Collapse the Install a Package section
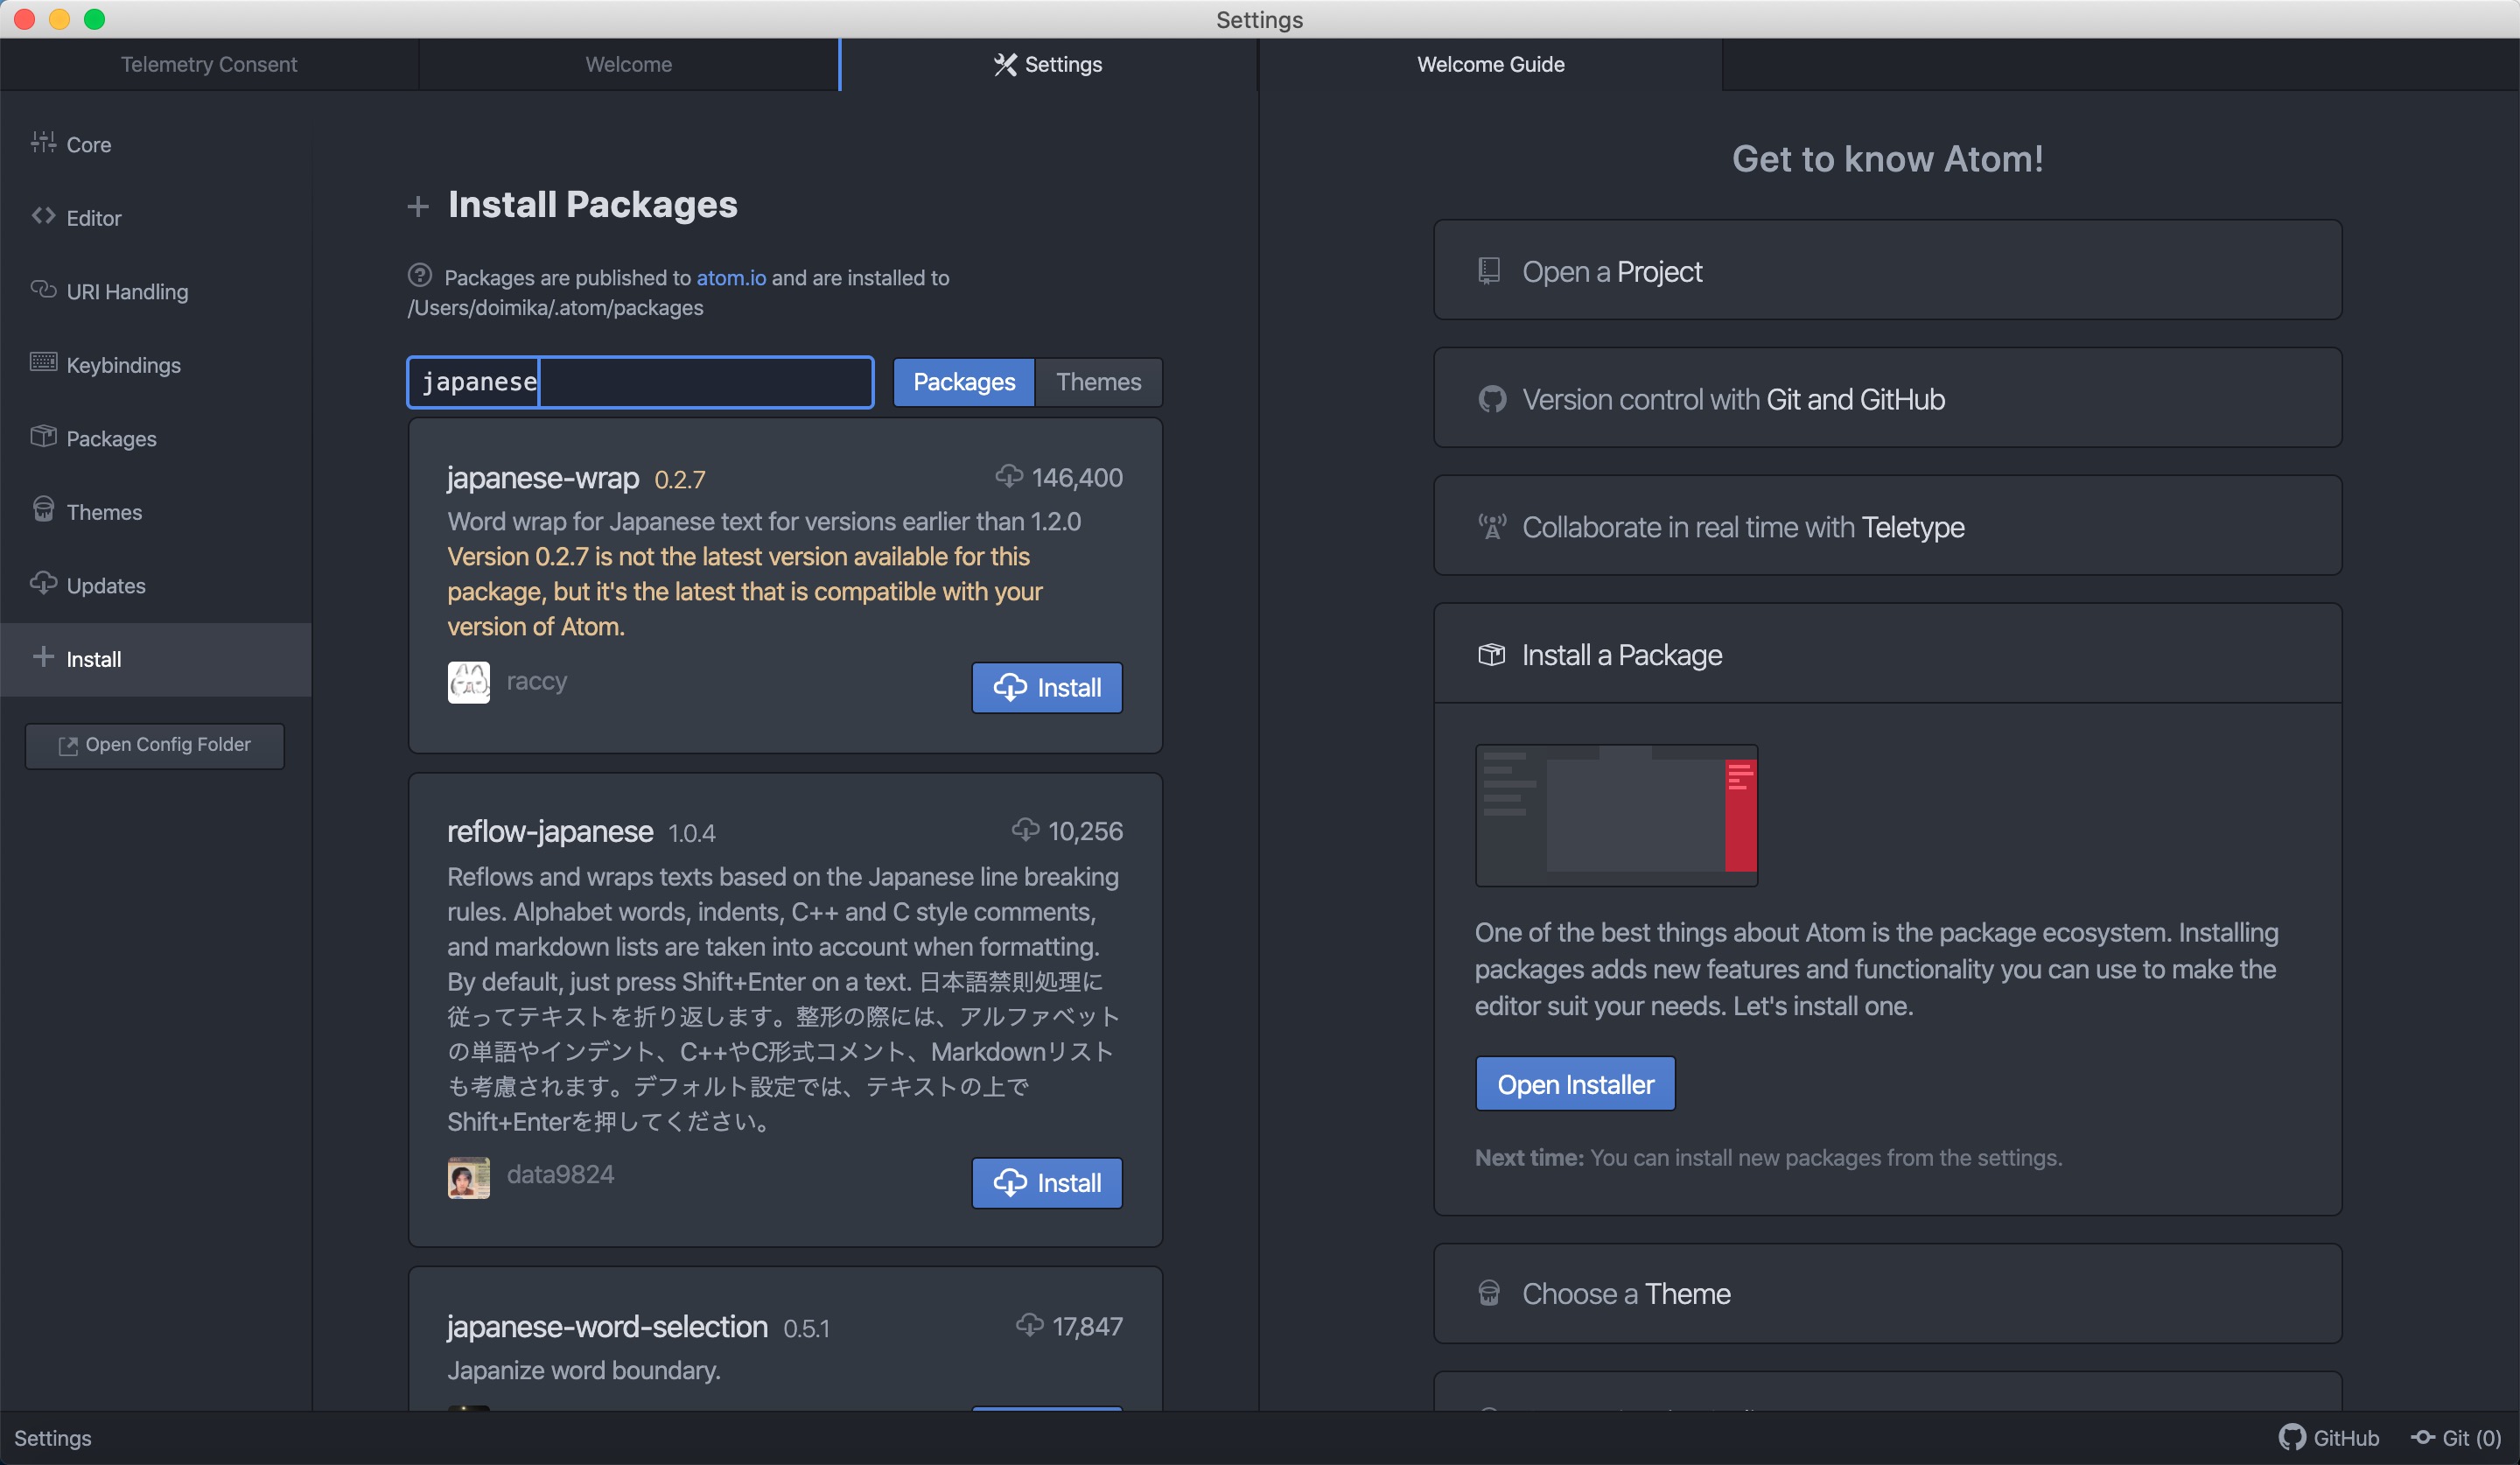 pyautogui.click(x=1887, y=654)
